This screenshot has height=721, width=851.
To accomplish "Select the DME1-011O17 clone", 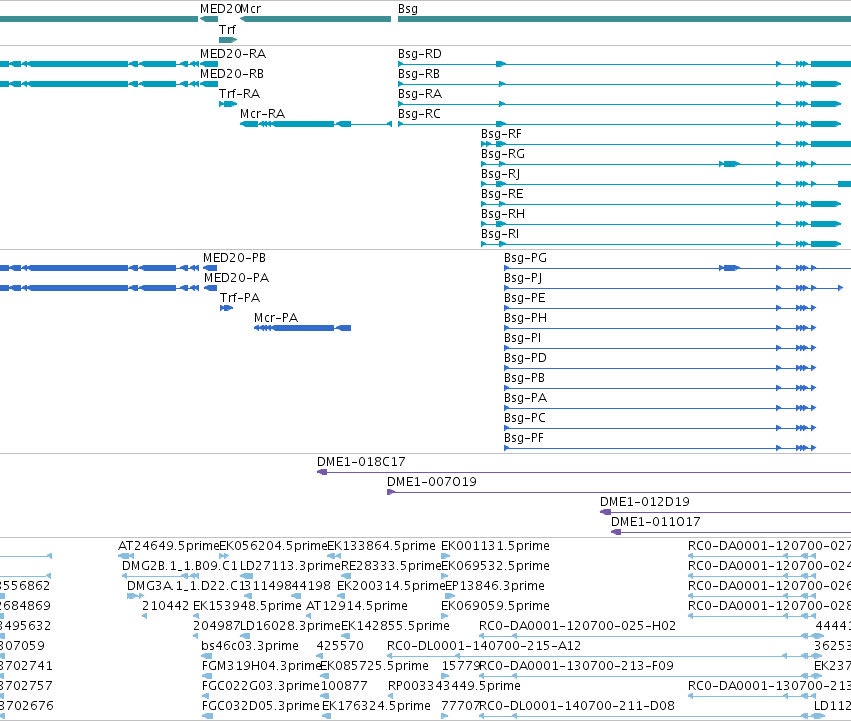I will click(656, 522).
